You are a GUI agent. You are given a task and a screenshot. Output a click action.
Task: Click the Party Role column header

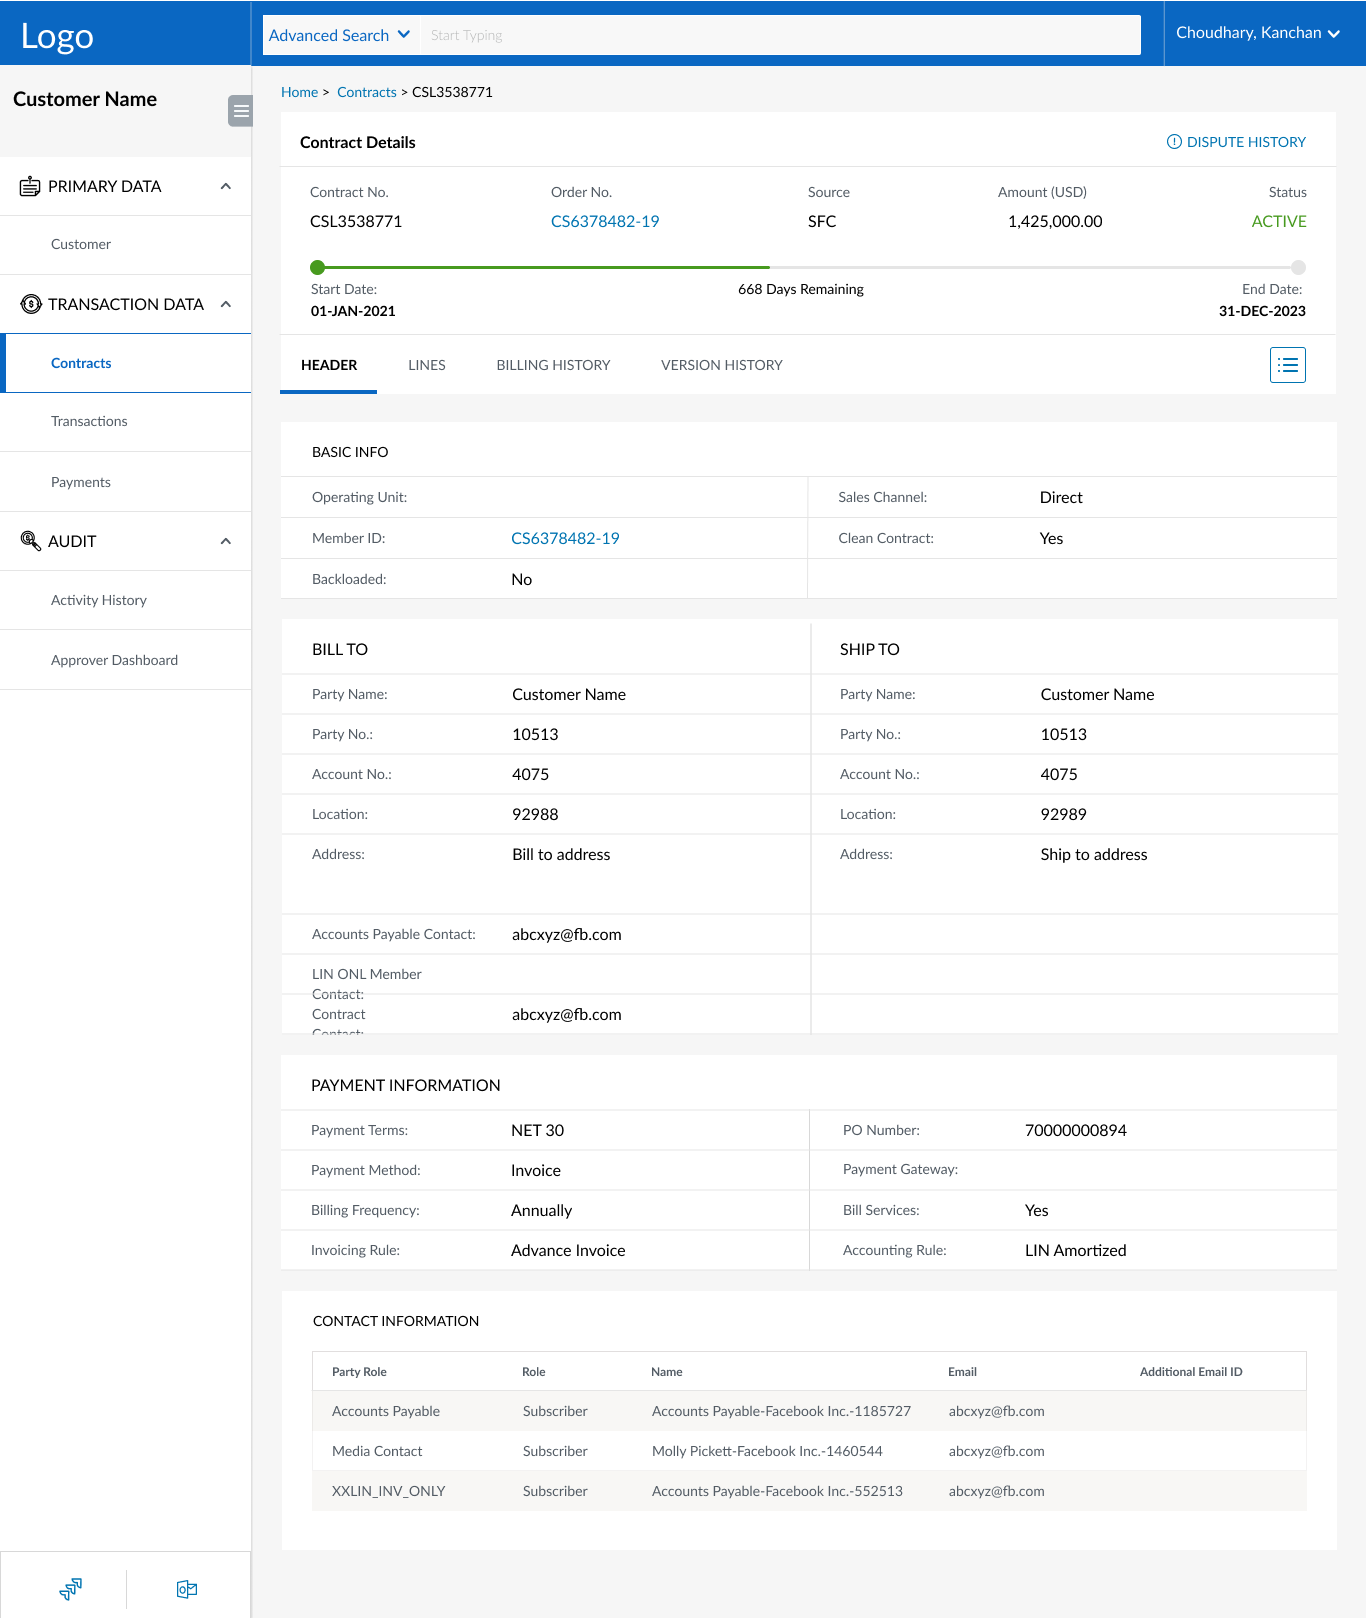[359, 1372]
